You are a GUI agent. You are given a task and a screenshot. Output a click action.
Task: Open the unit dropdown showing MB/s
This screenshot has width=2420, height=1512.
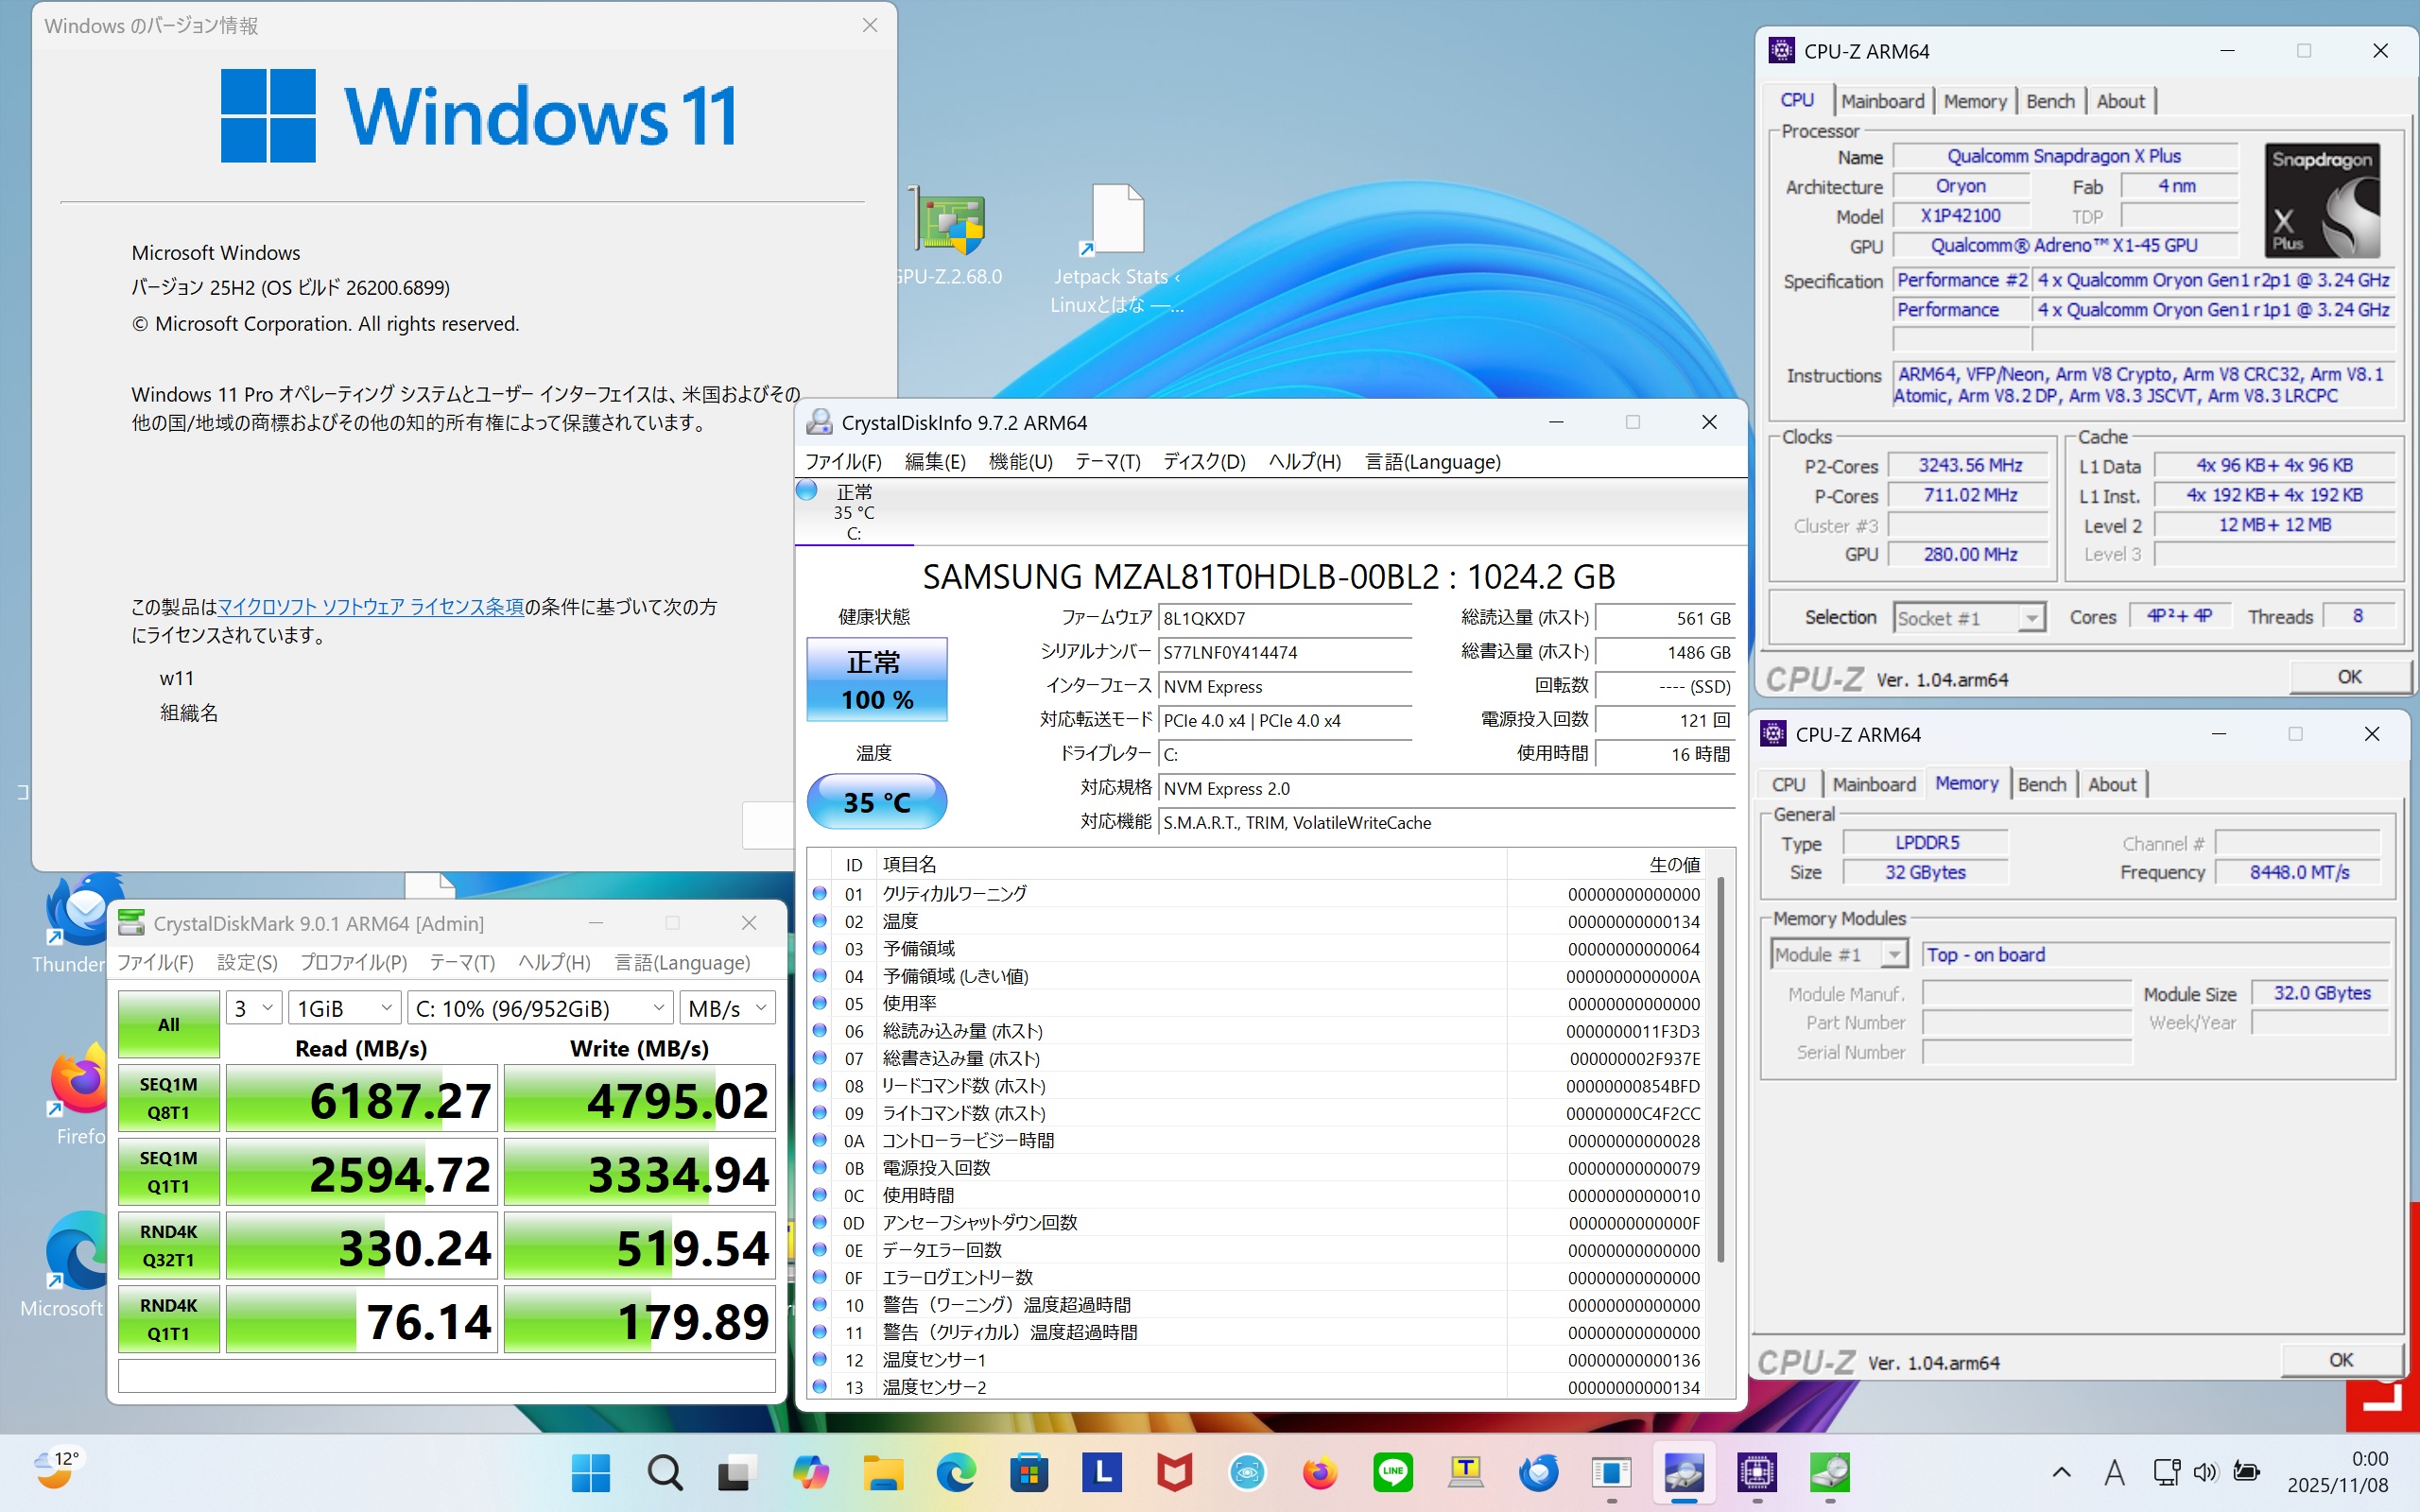click(x=727, y=1008)
